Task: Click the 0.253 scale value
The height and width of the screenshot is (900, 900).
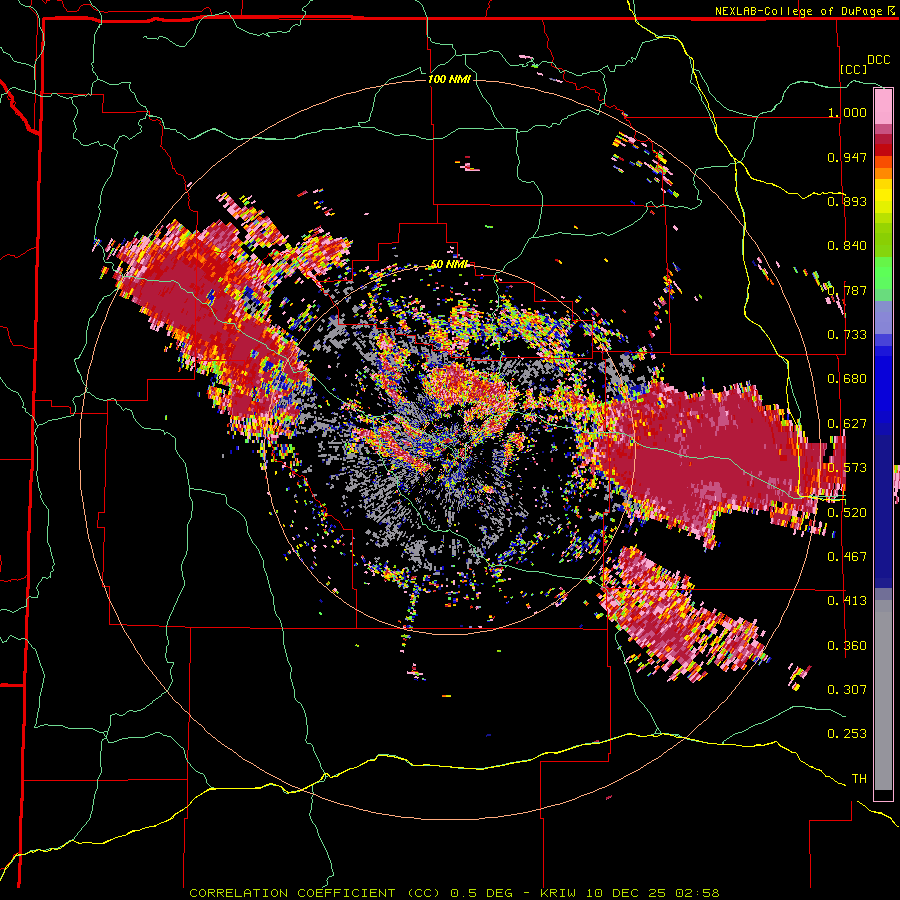Action: (x=847, y=734)
